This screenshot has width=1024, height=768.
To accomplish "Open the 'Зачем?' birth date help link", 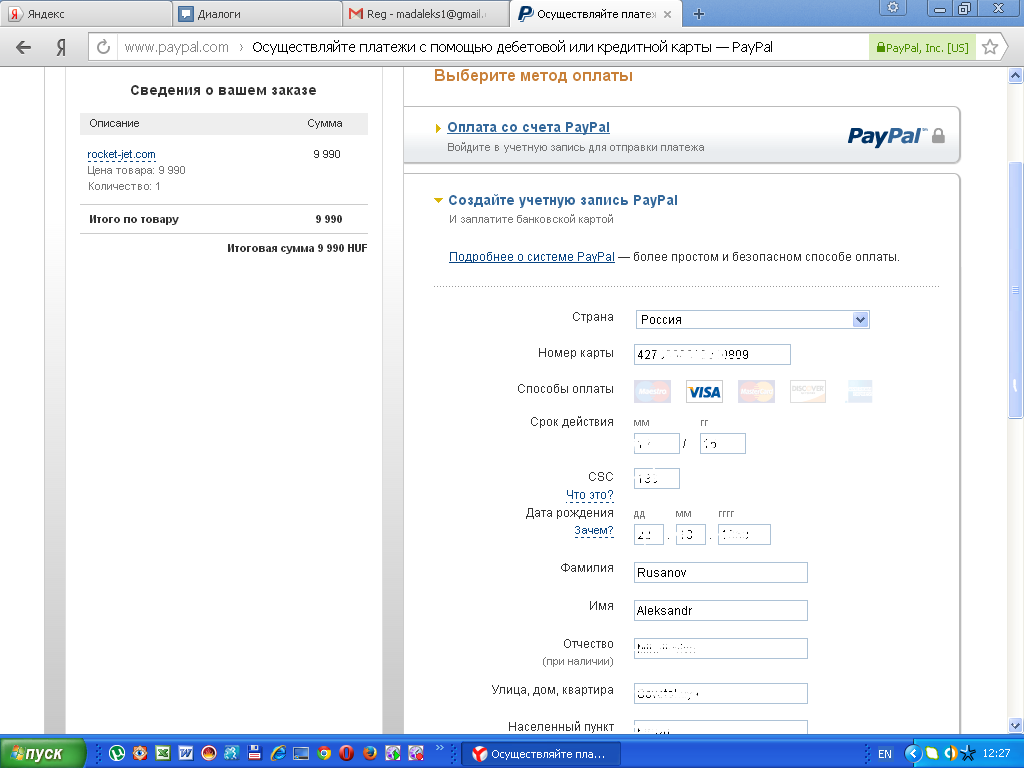I will point(594,530).
